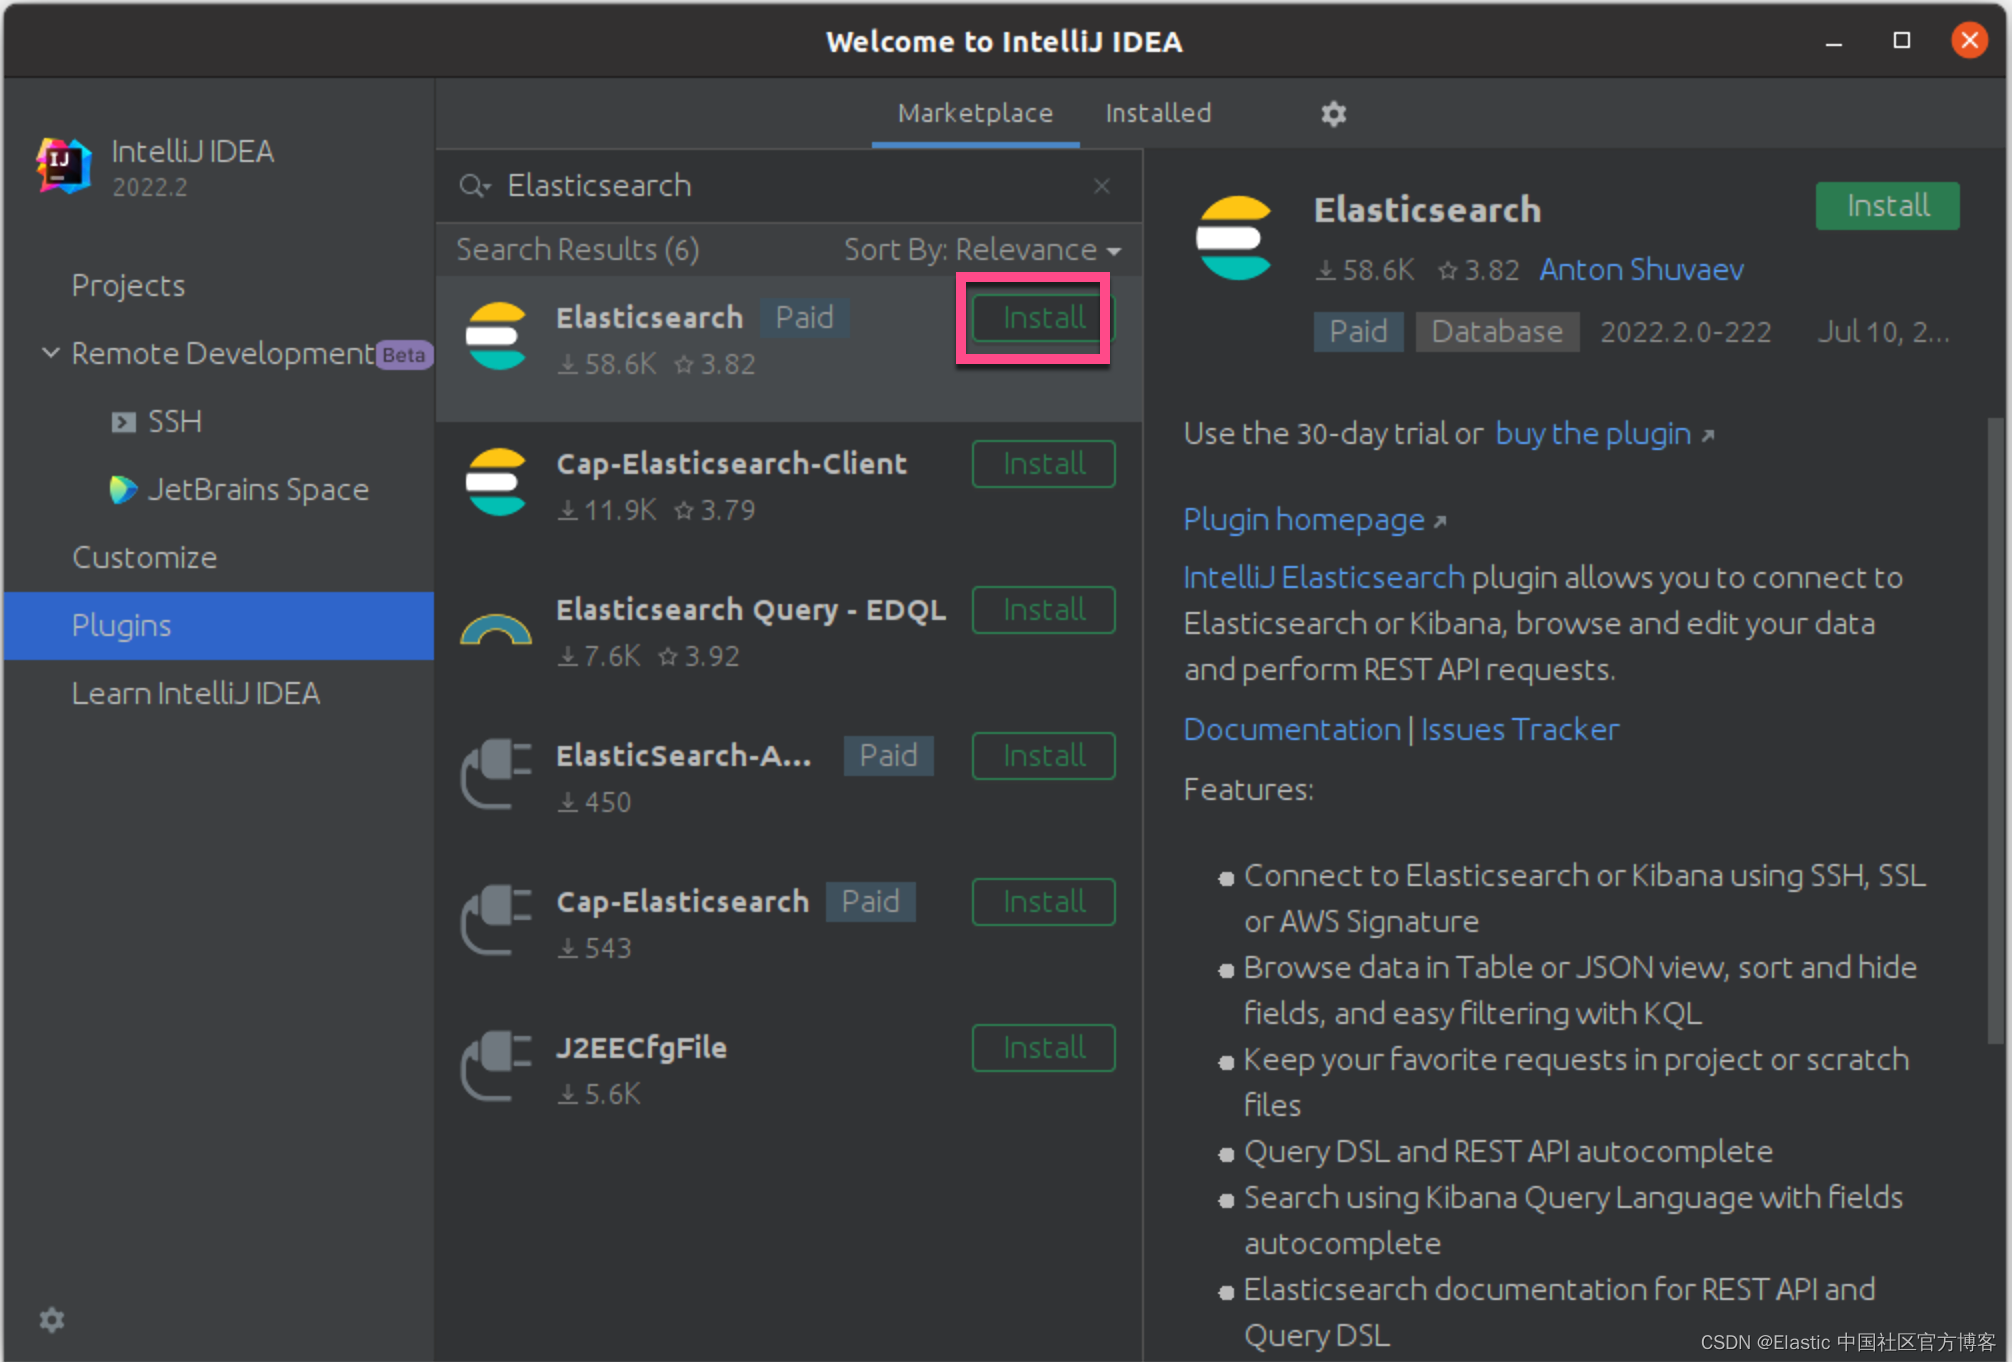The image size is (2012, 1362).
Task: Open the SSH remote development entry
Action: click(174, 422)
